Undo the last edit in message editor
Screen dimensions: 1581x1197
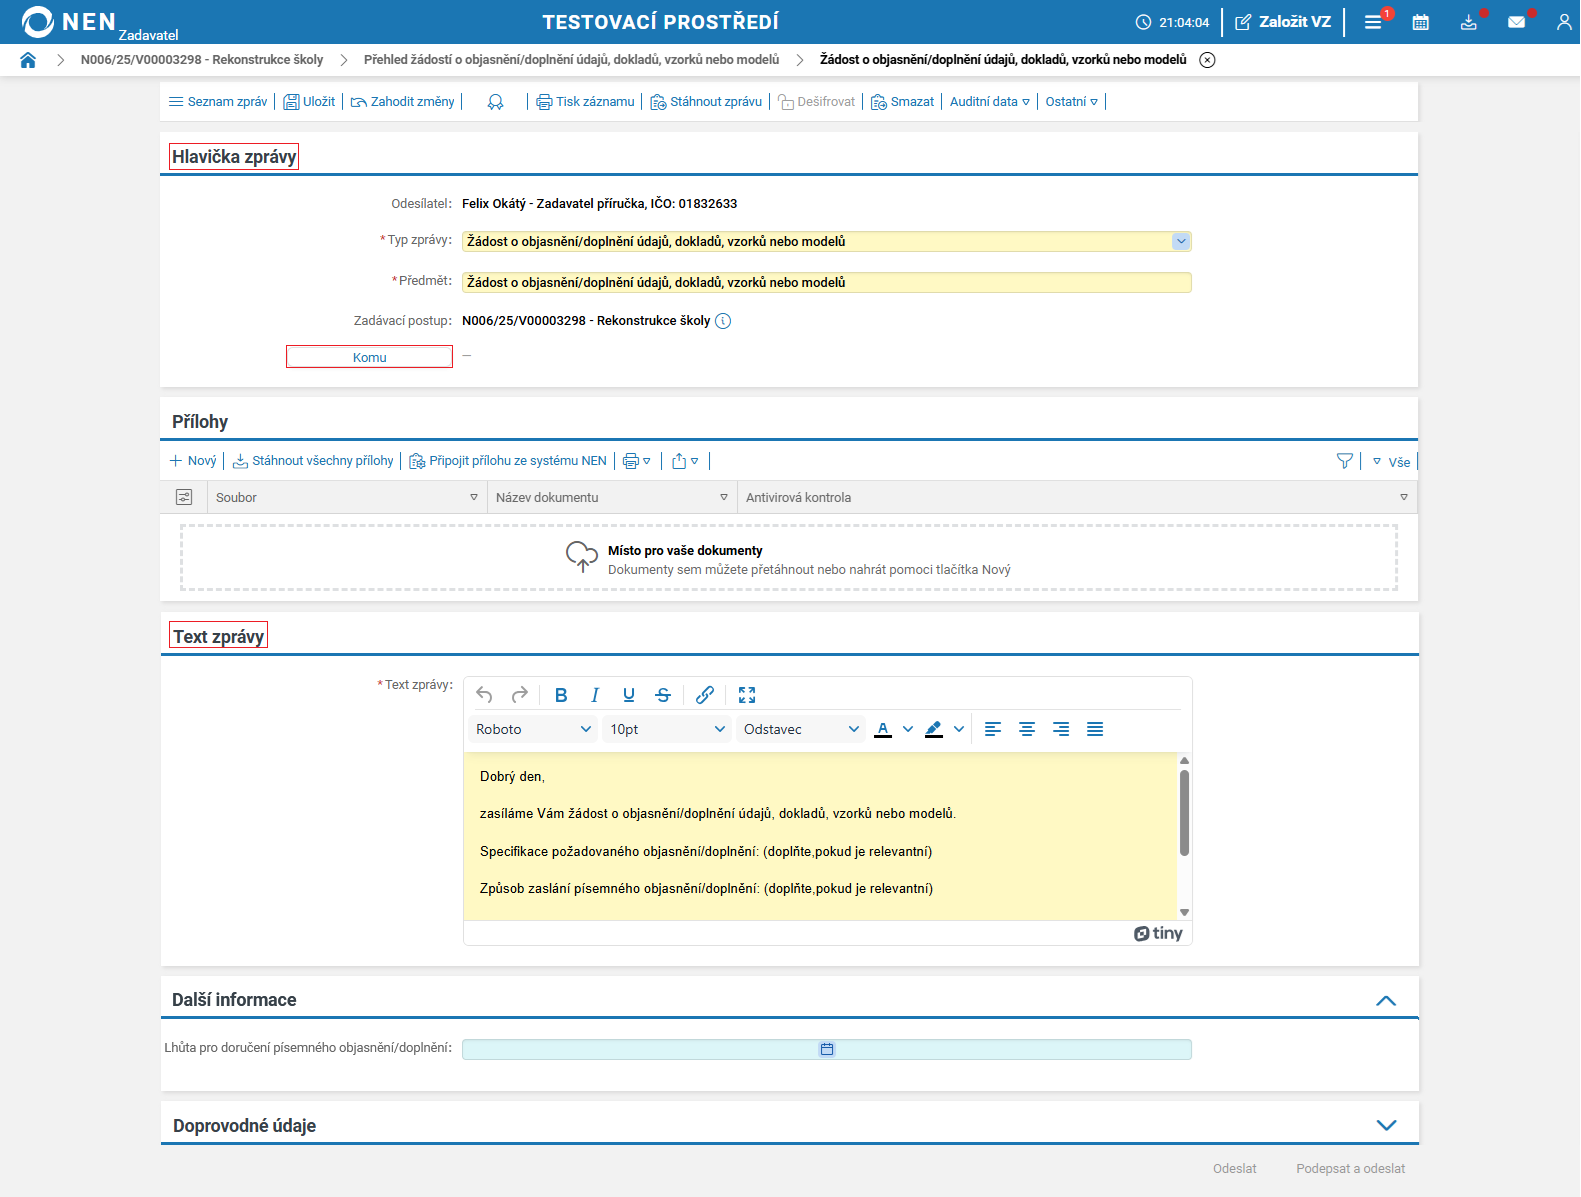pos(485,695)
